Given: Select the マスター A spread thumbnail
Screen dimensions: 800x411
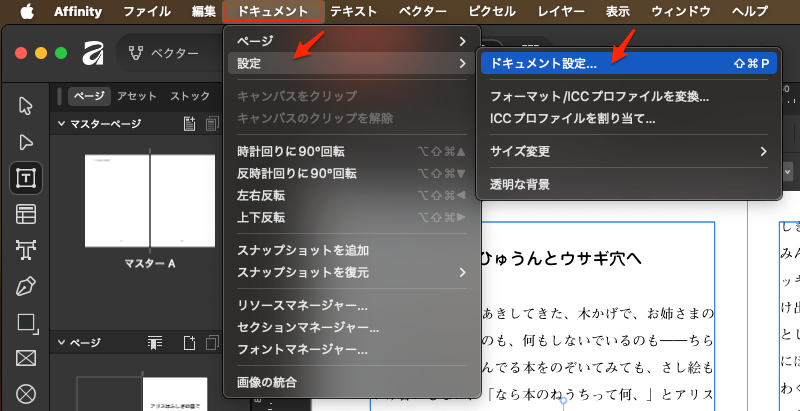Looking at the screenshot, I should click(150, 200).
